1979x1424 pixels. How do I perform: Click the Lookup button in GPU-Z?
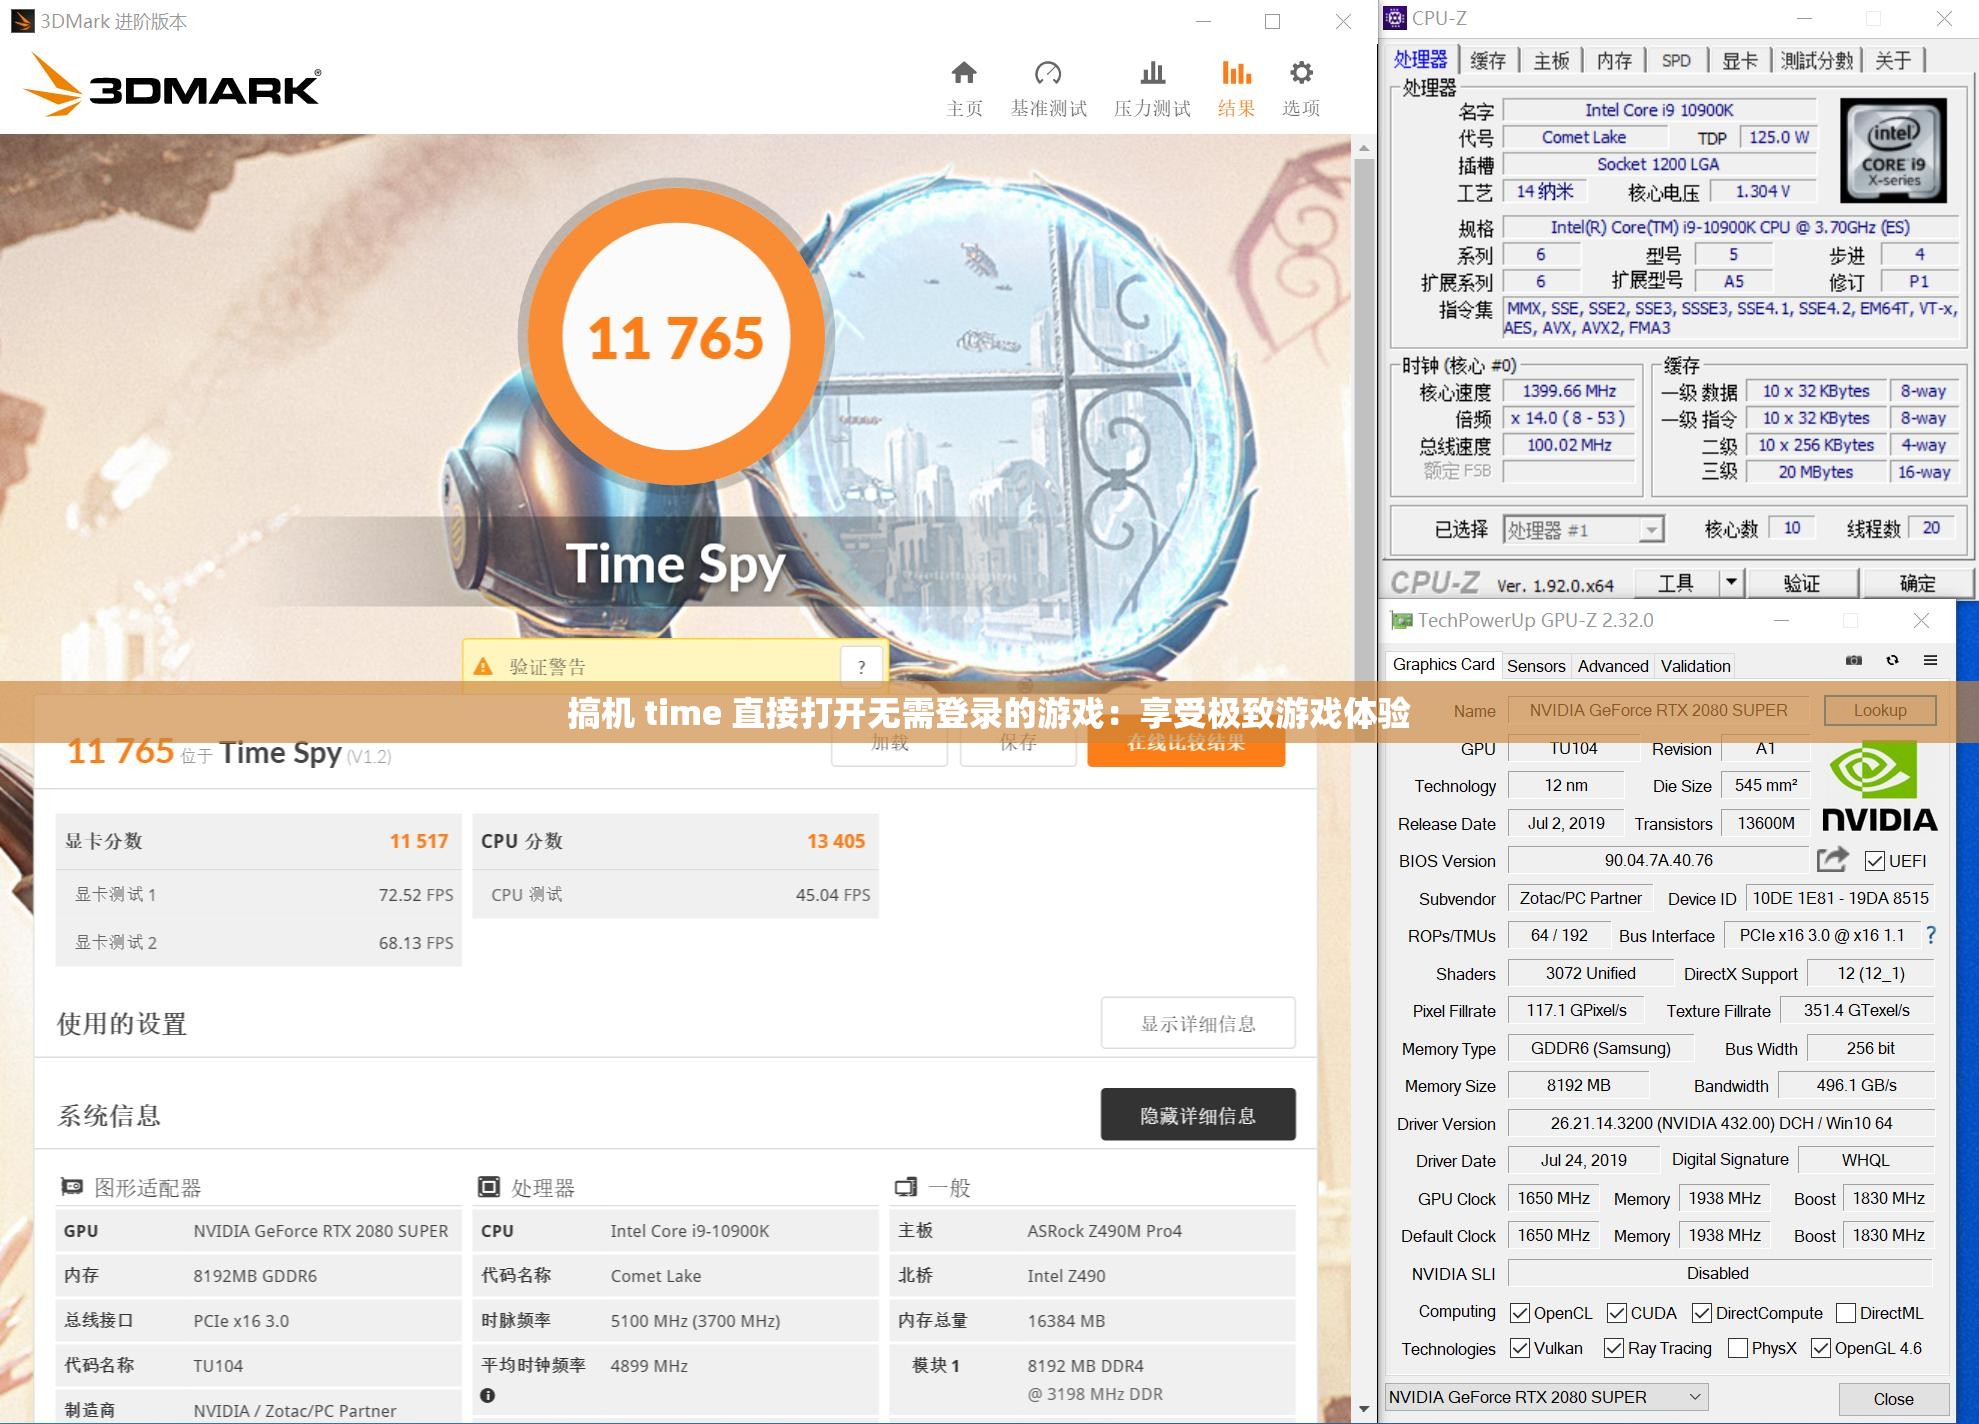coord(1879,710)
